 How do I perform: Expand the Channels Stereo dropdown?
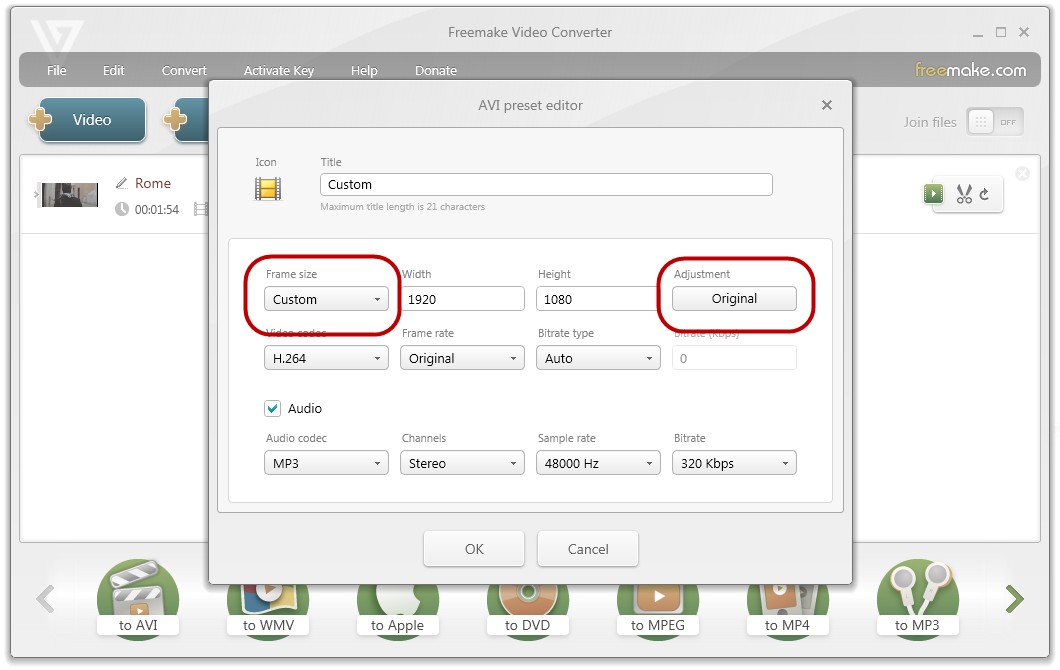462,463
